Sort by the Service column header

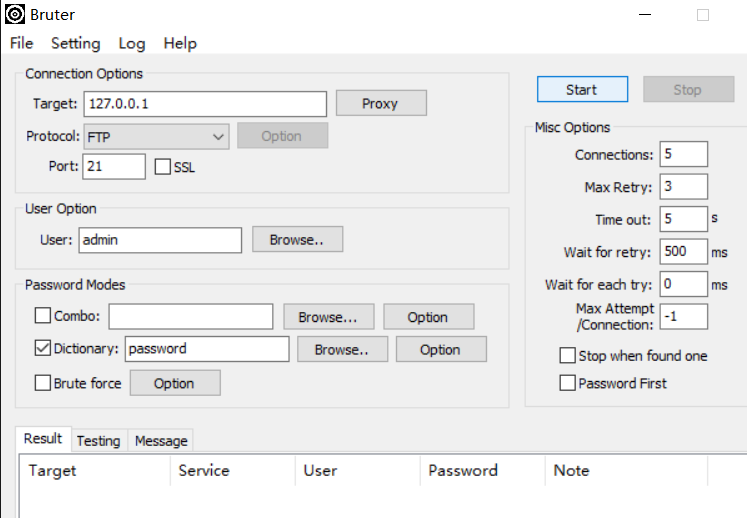(x=232, y=471)
